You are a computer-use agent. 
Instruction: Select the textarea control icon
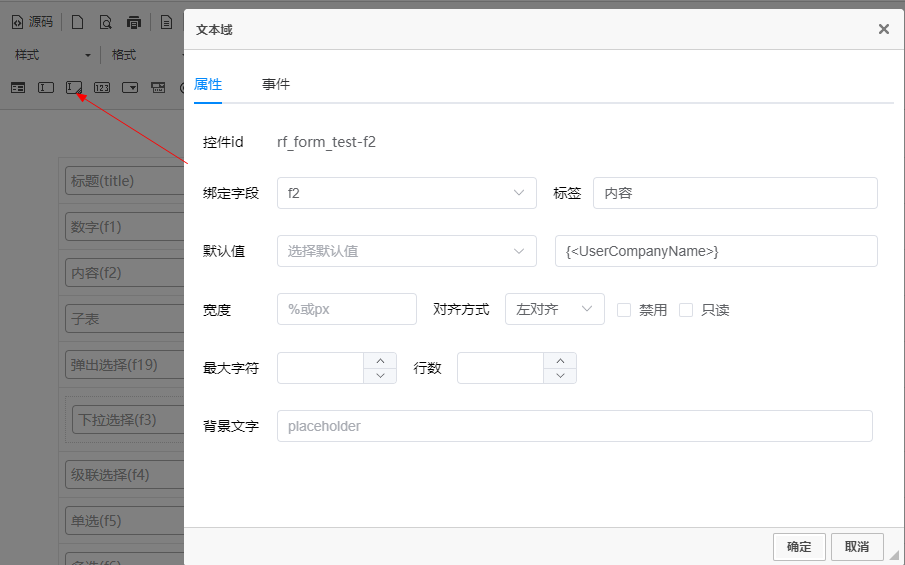pyautogui.click(x=74, y=88)
